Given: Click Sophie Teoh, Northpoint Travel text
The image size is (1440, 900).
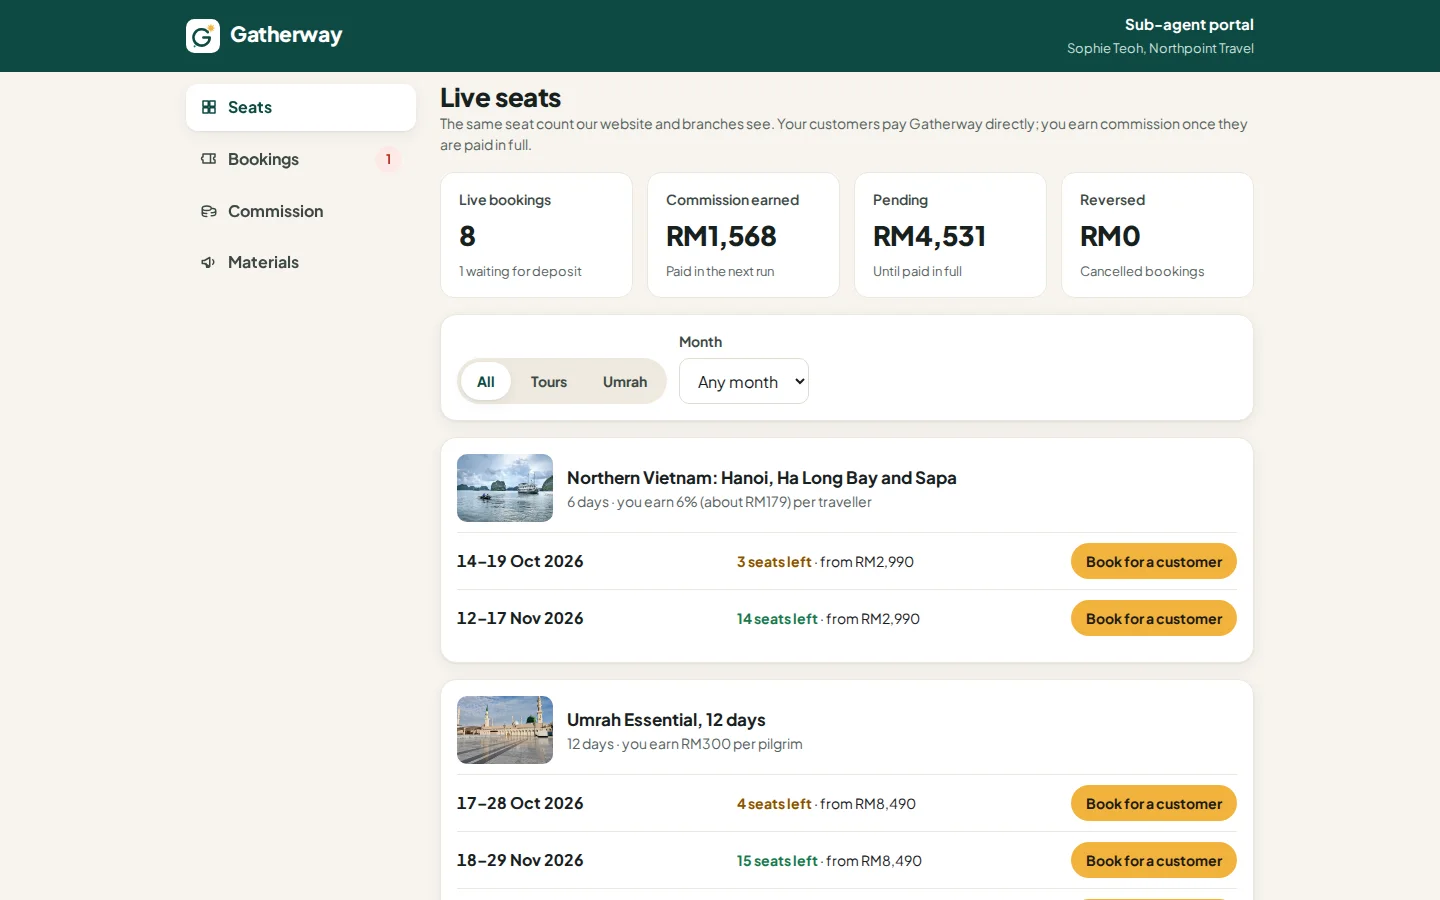Looking at the screenshot, I should (1160, 48).
